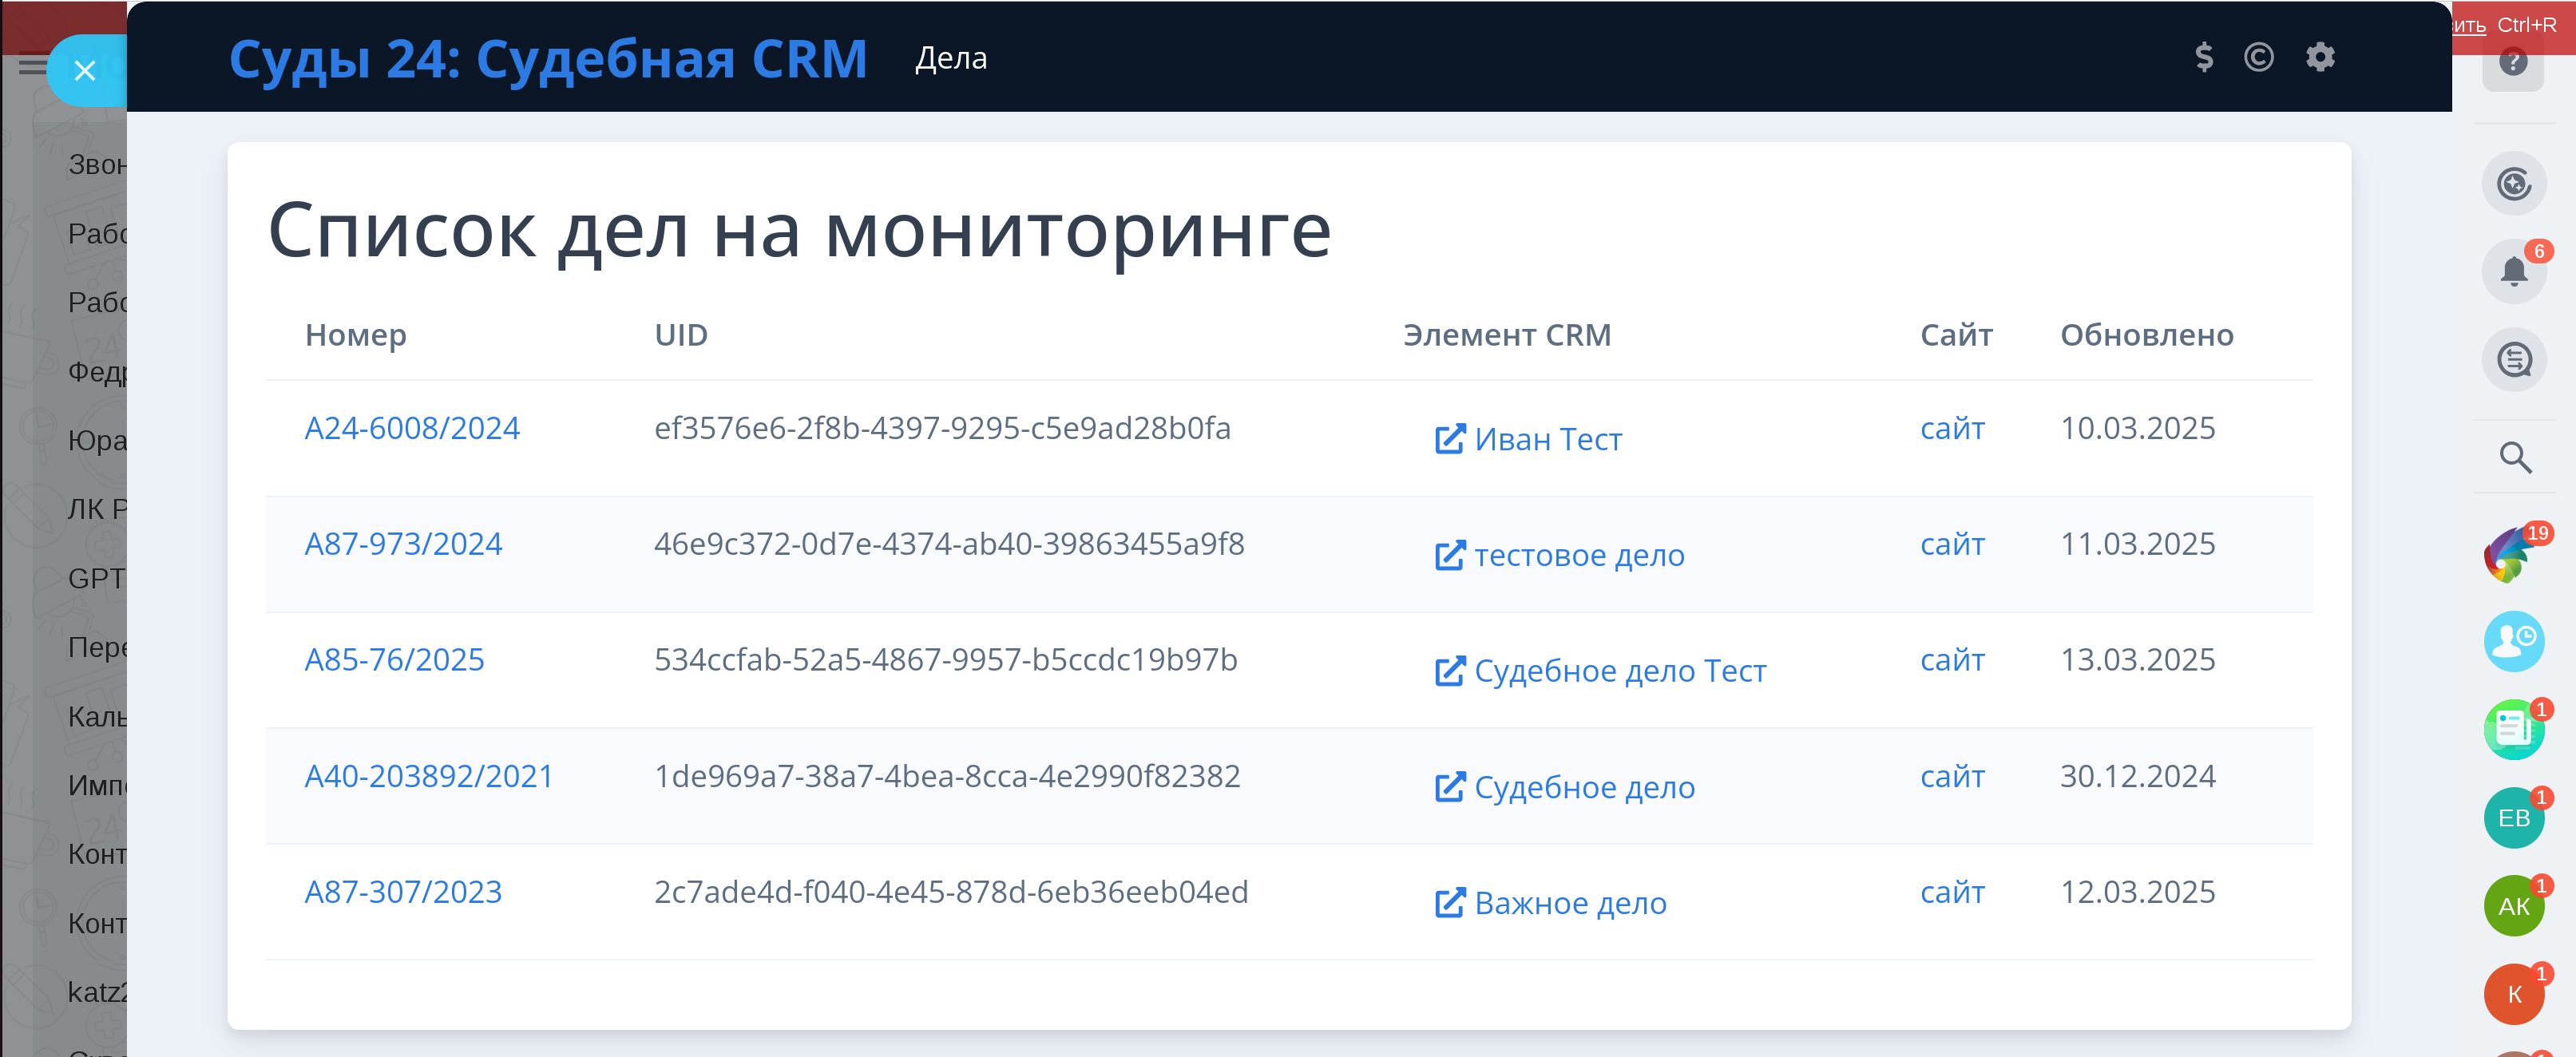Open case A40-203892/2021 link

[x=428, y=776]
